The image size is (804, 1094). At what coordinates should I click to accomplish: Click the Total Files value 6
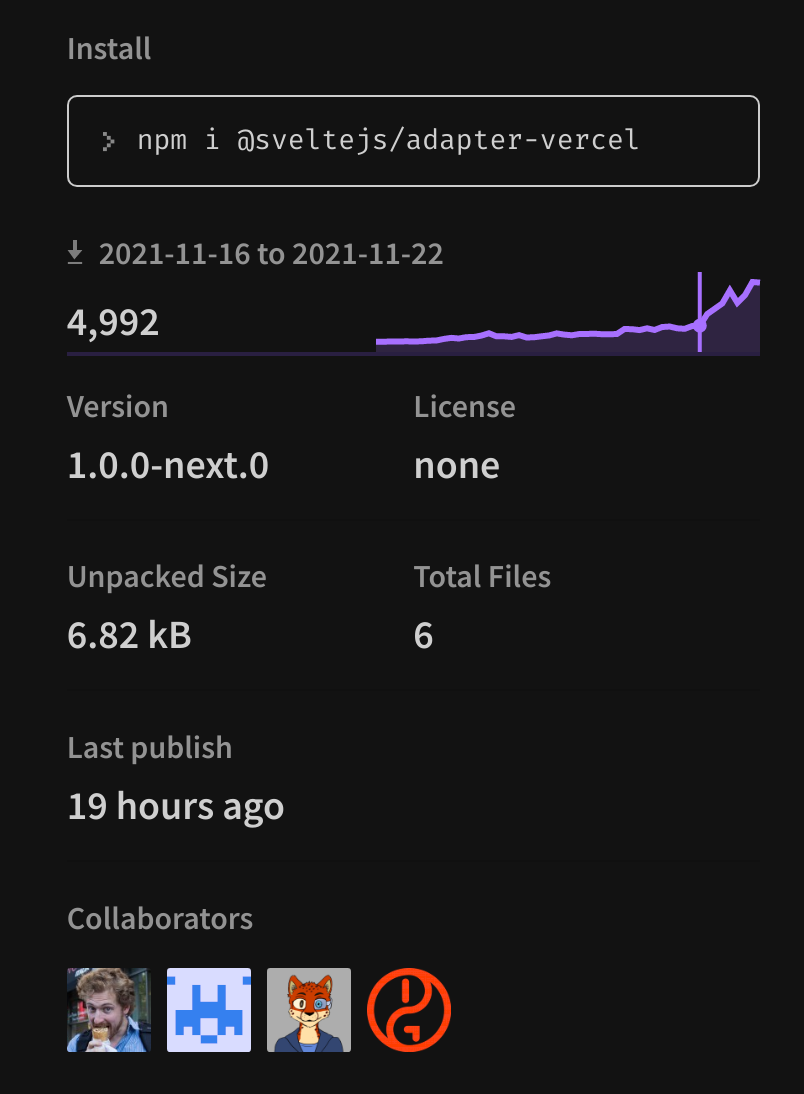(424, 636)
